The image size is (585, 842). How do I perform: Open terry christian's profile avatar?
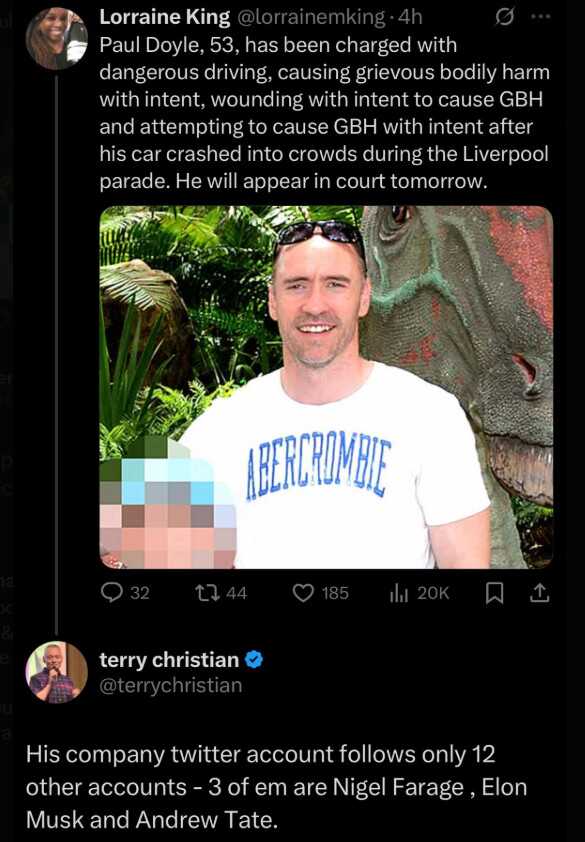[56, 672]
